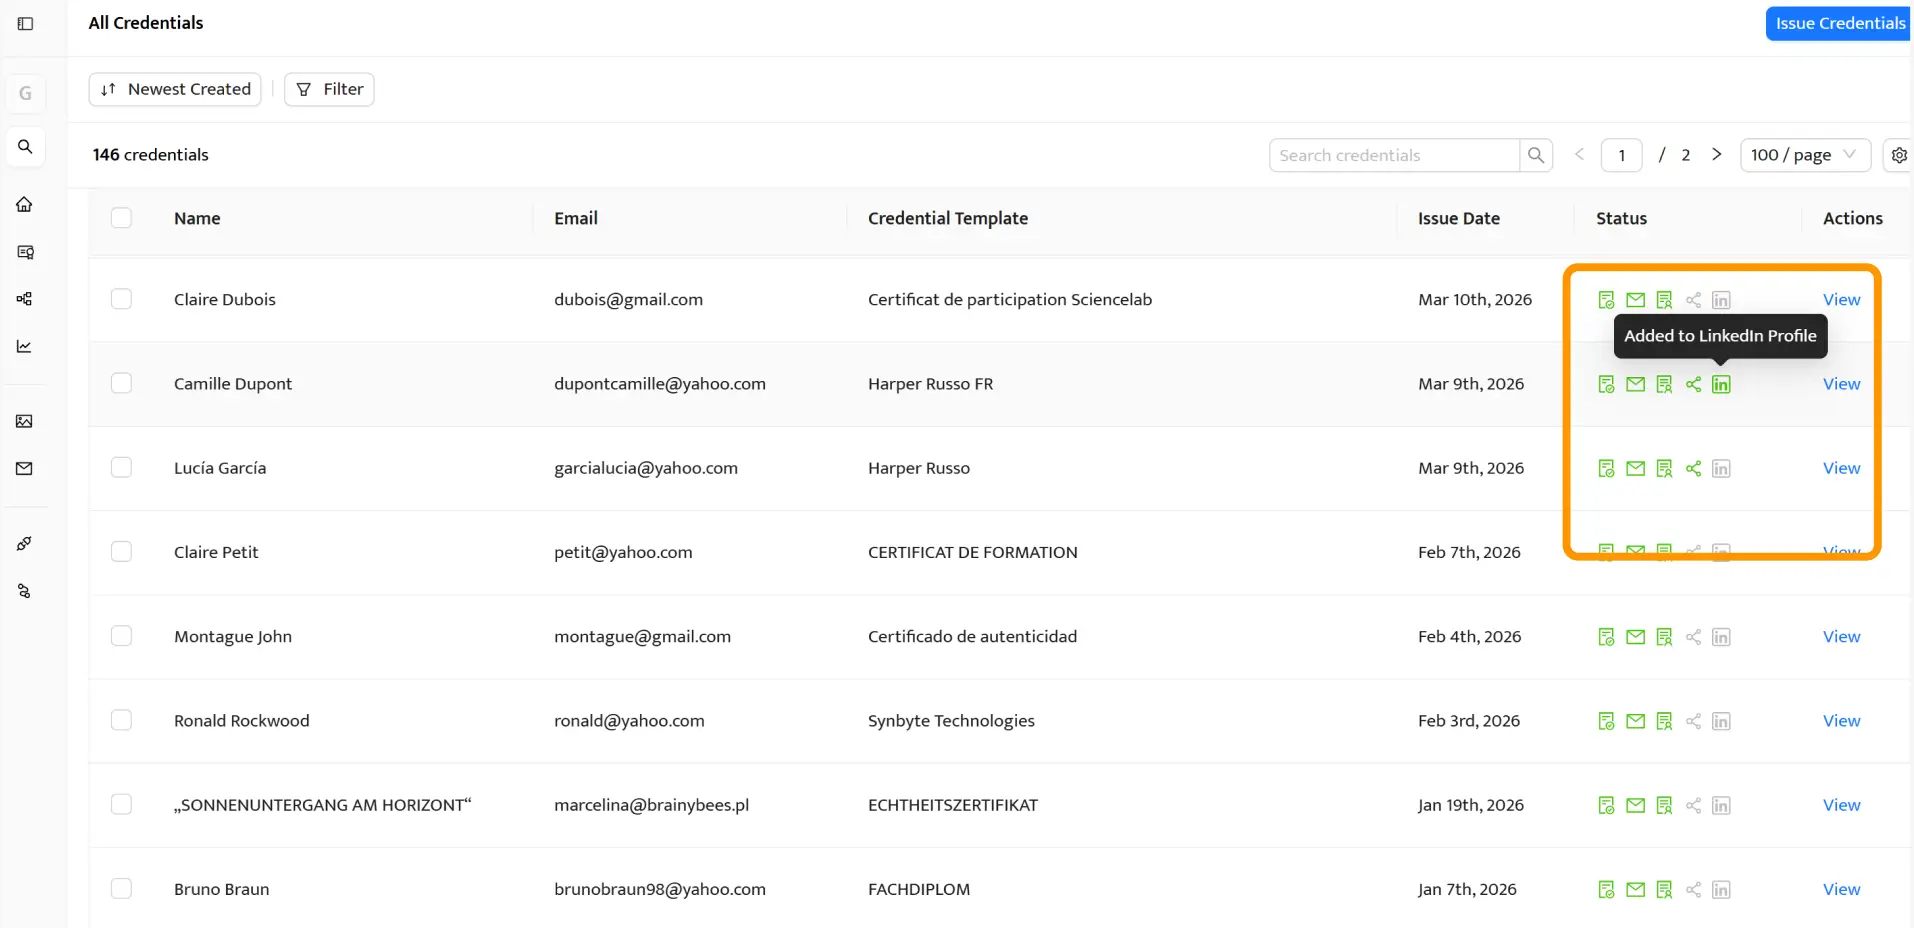Open the 100 per page dropdown
Screen dimensions: 1914x928
click(1804, 155)
